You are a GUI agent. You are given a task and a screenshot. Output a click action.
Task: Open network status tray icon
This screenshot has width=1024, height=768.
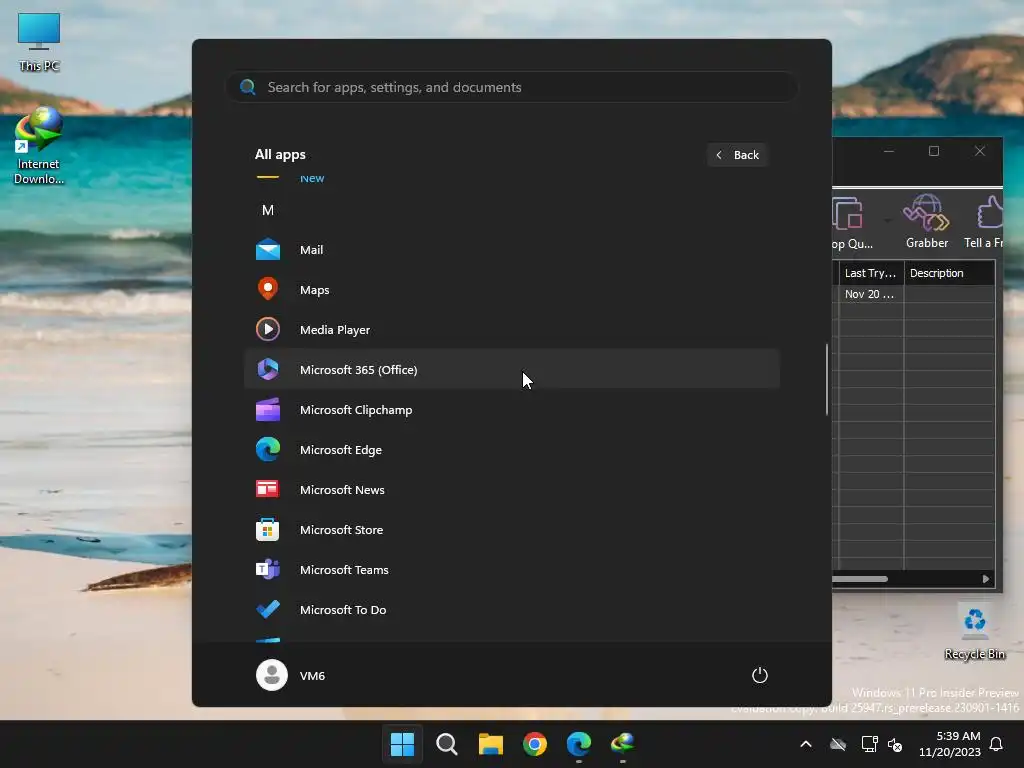click(869, 744)
